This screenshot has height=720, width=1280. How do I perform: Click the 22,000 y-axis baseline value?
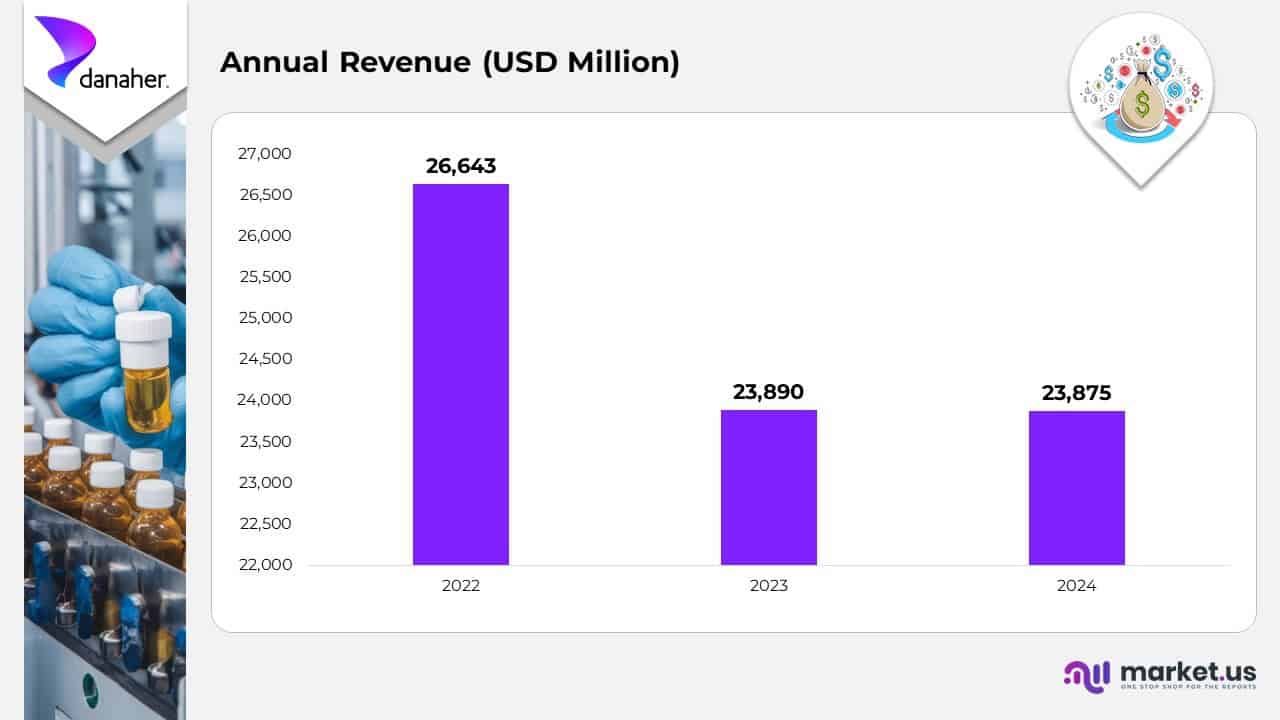[x=264, y=564]
